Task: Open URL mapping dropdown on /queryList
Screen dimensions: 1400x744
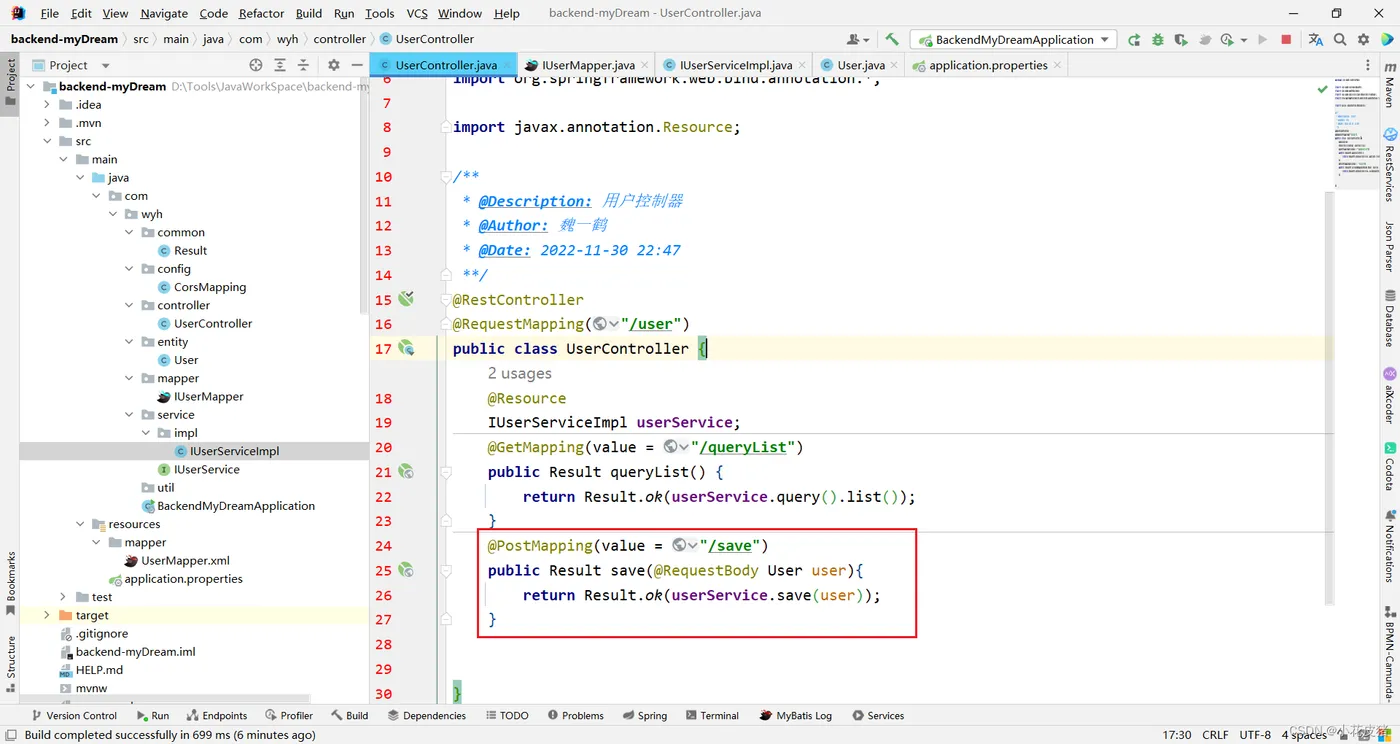Action: coord(676,447)
